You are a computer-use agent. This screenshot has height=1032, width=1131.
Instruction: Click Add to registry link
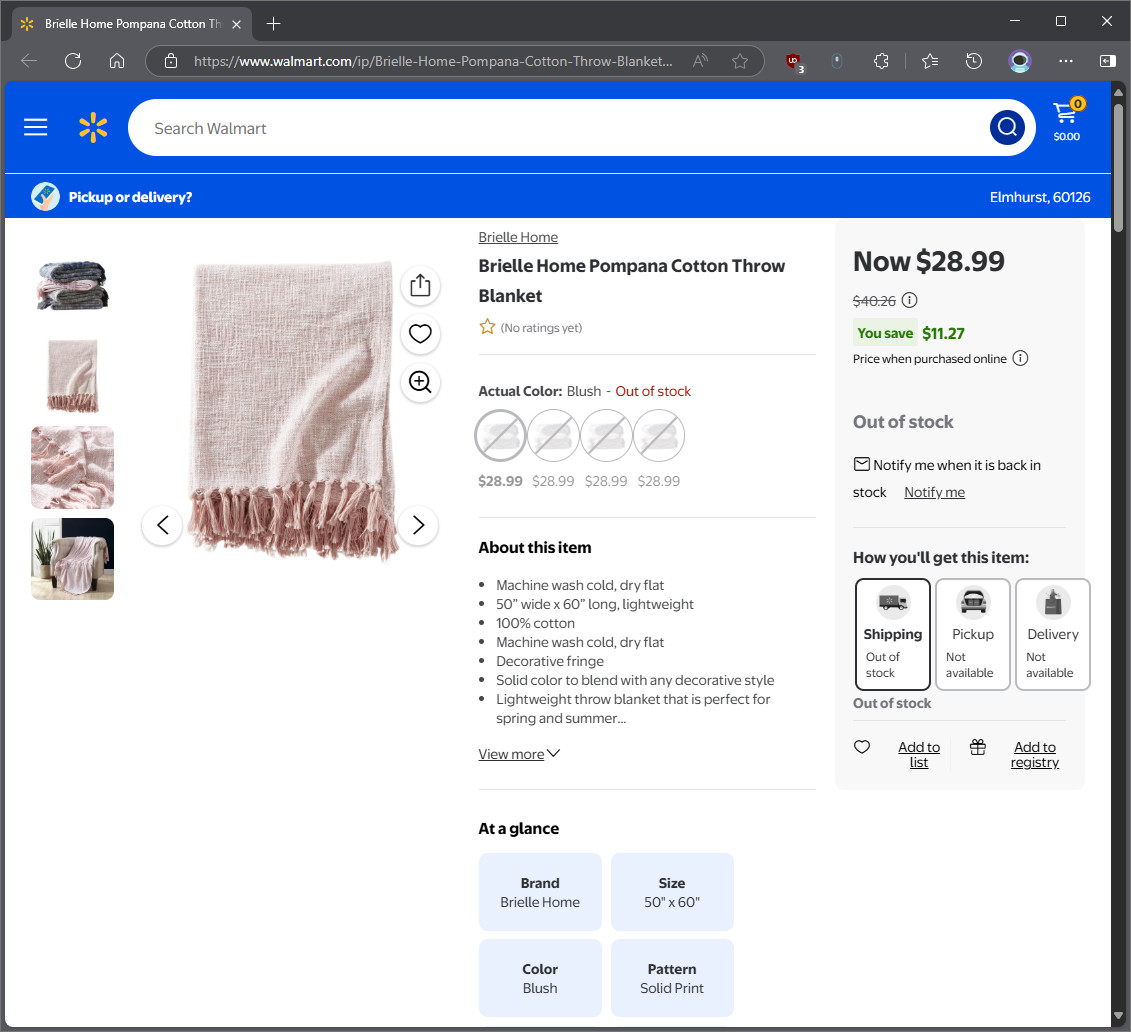pos(1035,754)
